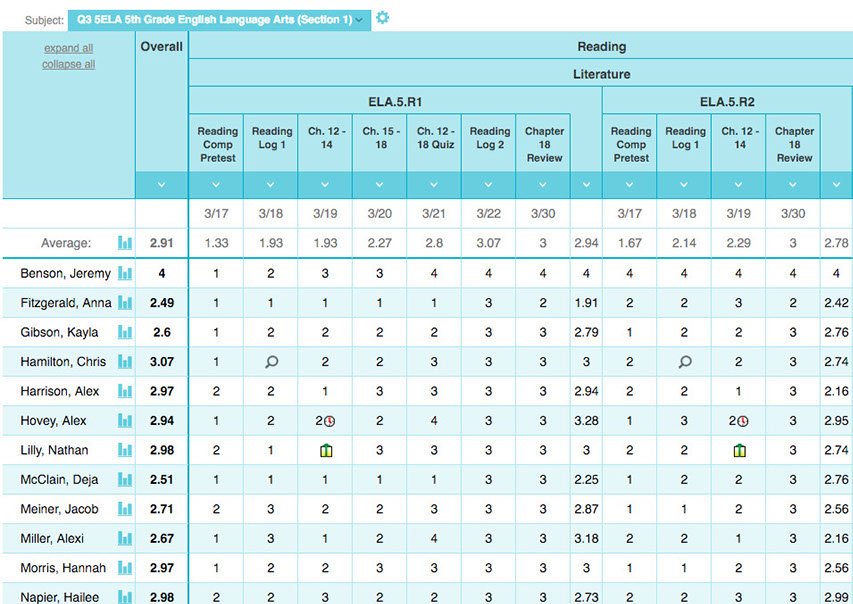Click Ch. 12 - 18 Quiz column header
This screenshot has height=604, width=853.
(435, 138)
